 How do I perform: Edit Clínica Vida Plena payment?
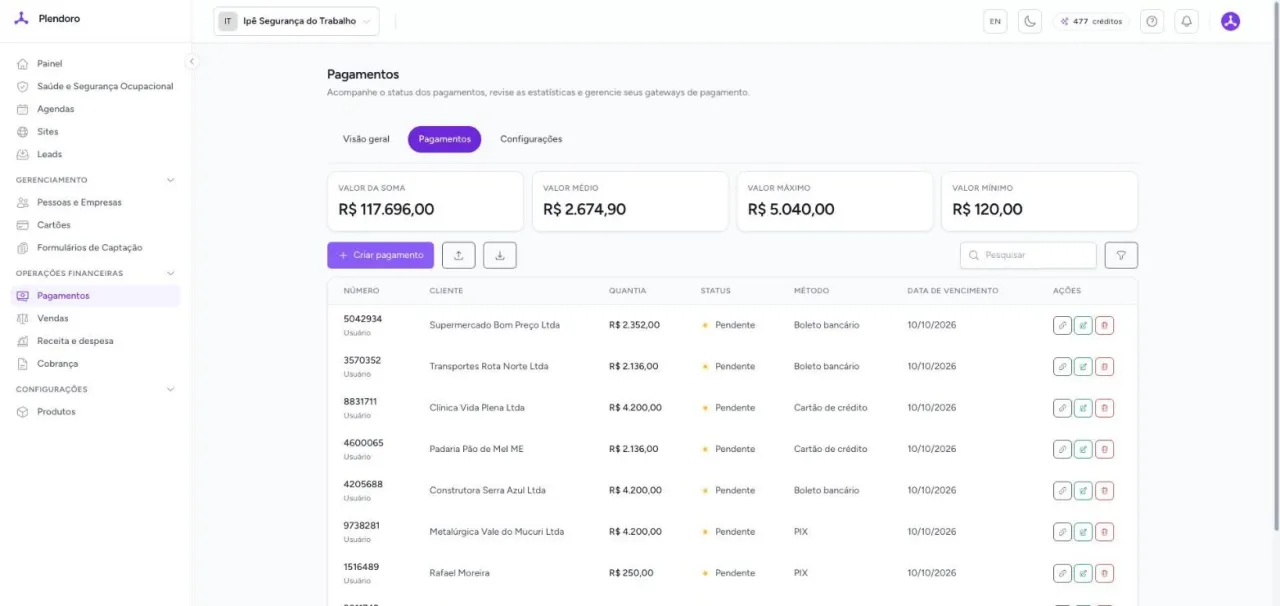(x=1083, y=408)
